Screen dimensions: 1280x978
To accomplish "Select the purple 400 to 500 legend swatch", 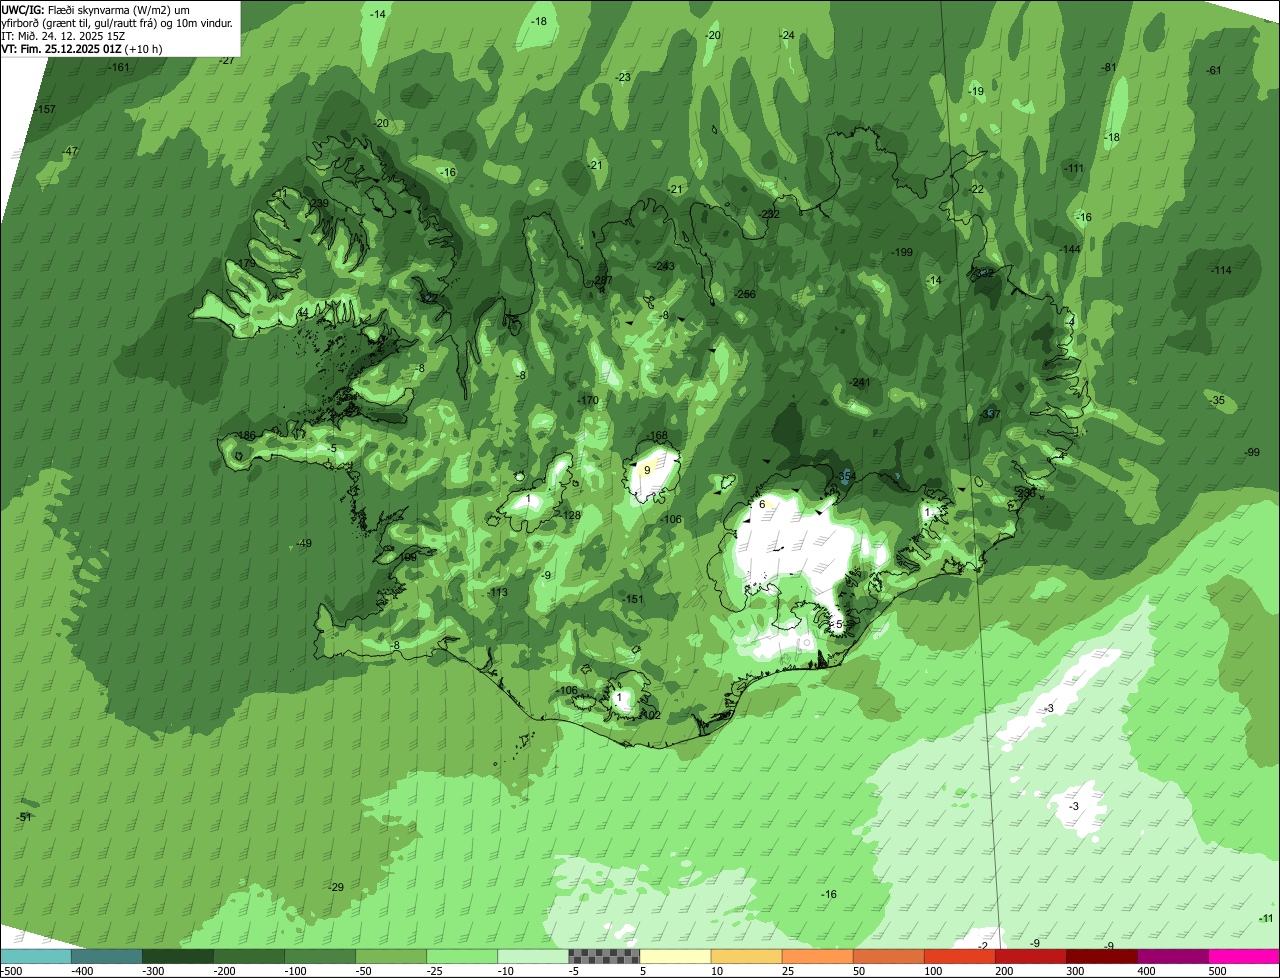I will (x=1173, y=957).
